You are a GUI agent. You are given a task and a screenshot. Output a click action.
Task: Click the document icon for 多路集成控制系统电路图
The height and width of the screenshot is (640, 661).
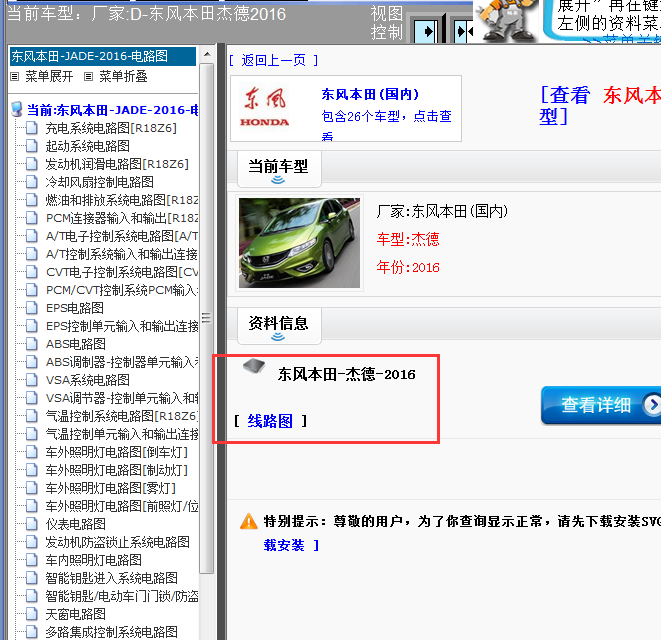click(32, 632)
